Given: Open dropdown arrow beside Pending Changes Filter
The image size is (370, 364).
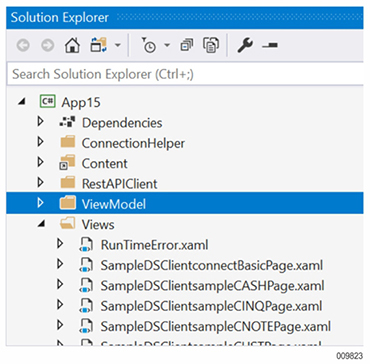Looking at the screenshot, I should coord(167,46).
